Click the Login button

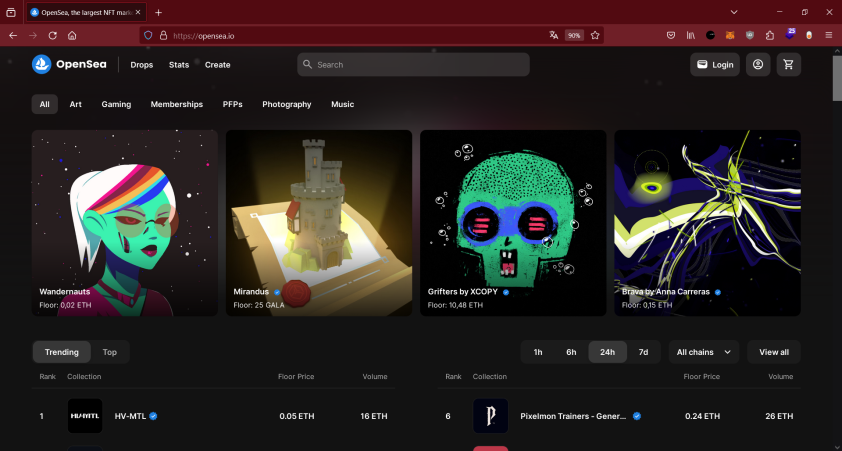coord(715,64)
